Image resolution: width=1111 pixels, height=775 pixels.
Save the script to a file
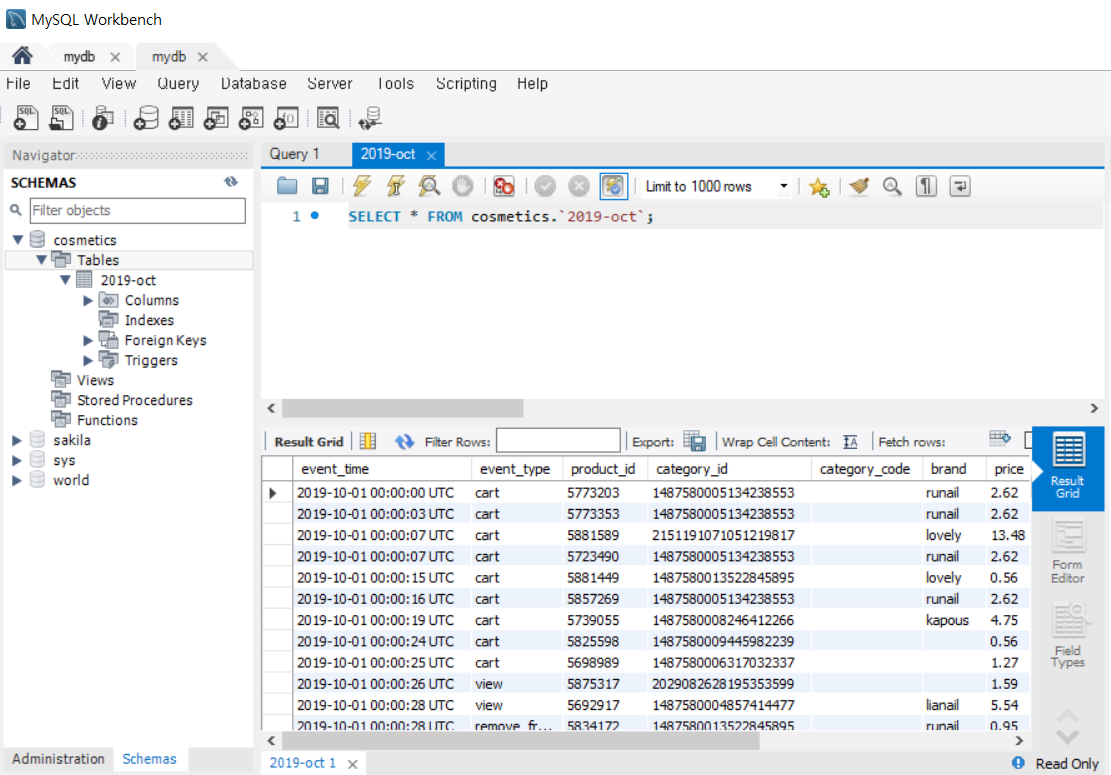tap(320, 186)
